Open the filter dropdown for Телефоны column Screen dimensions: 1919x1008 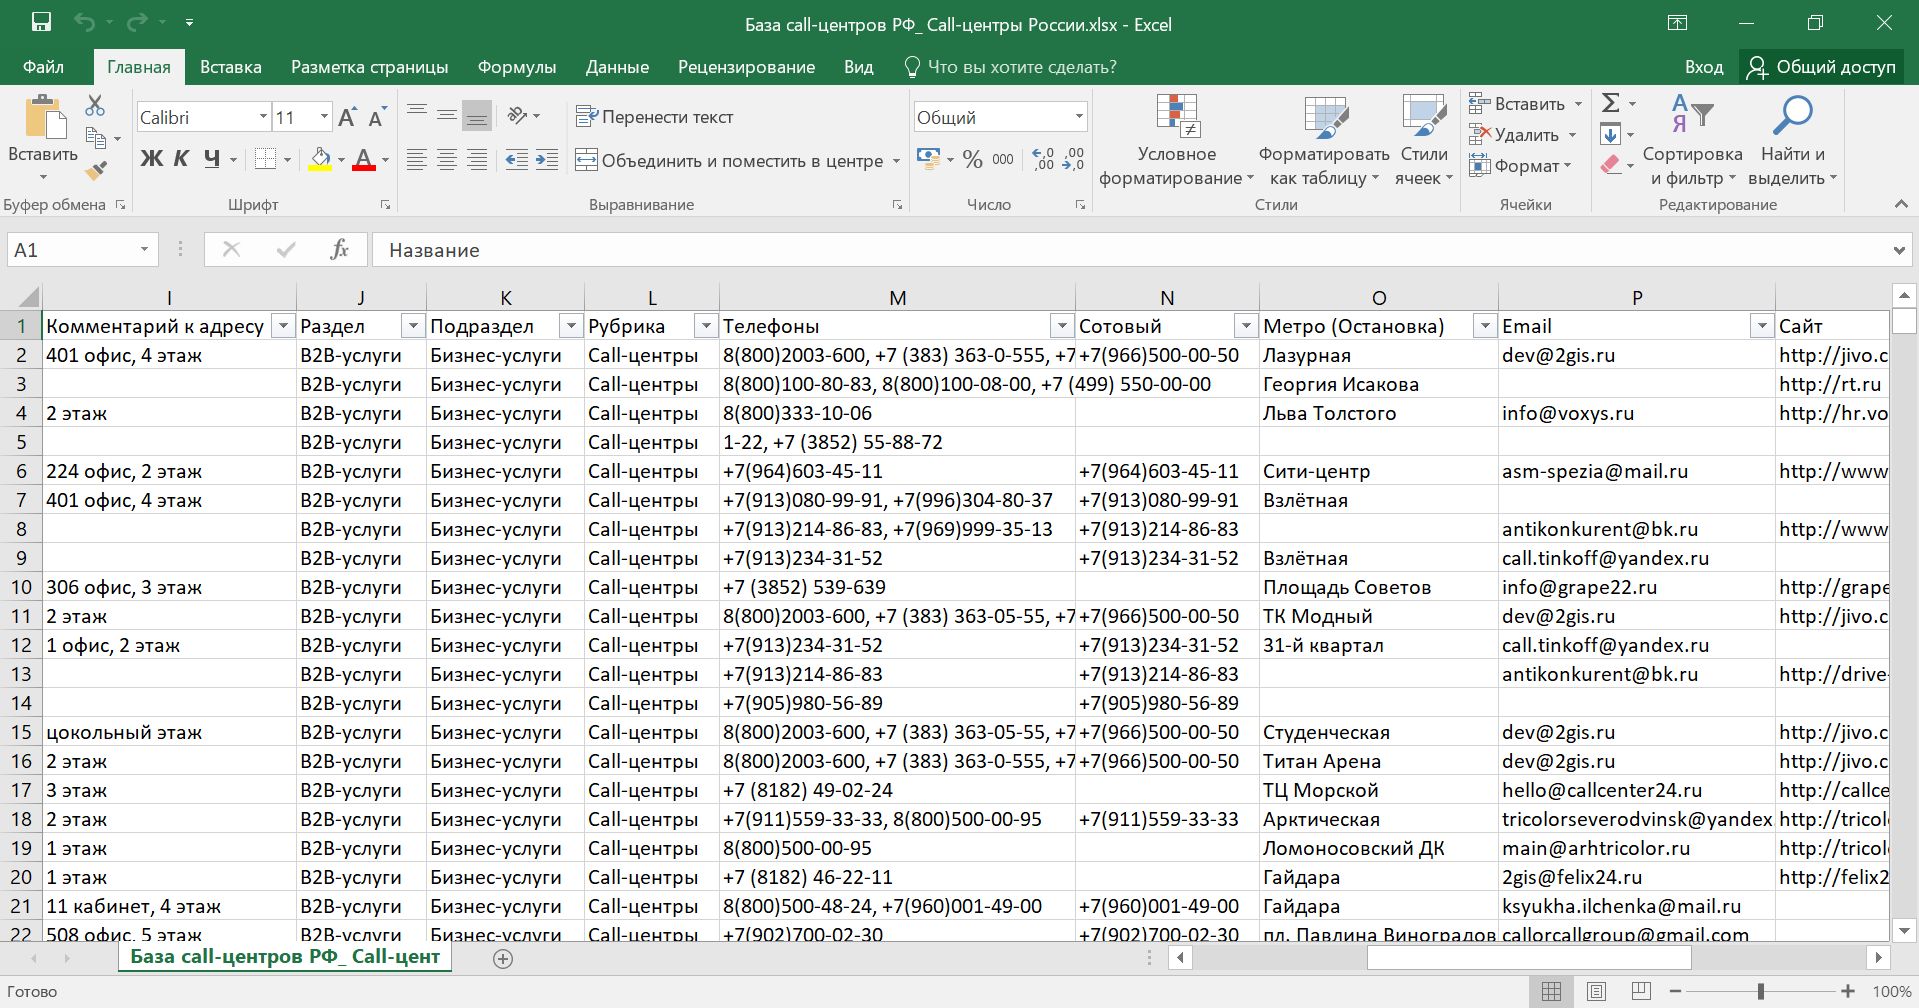[1061, 326]
